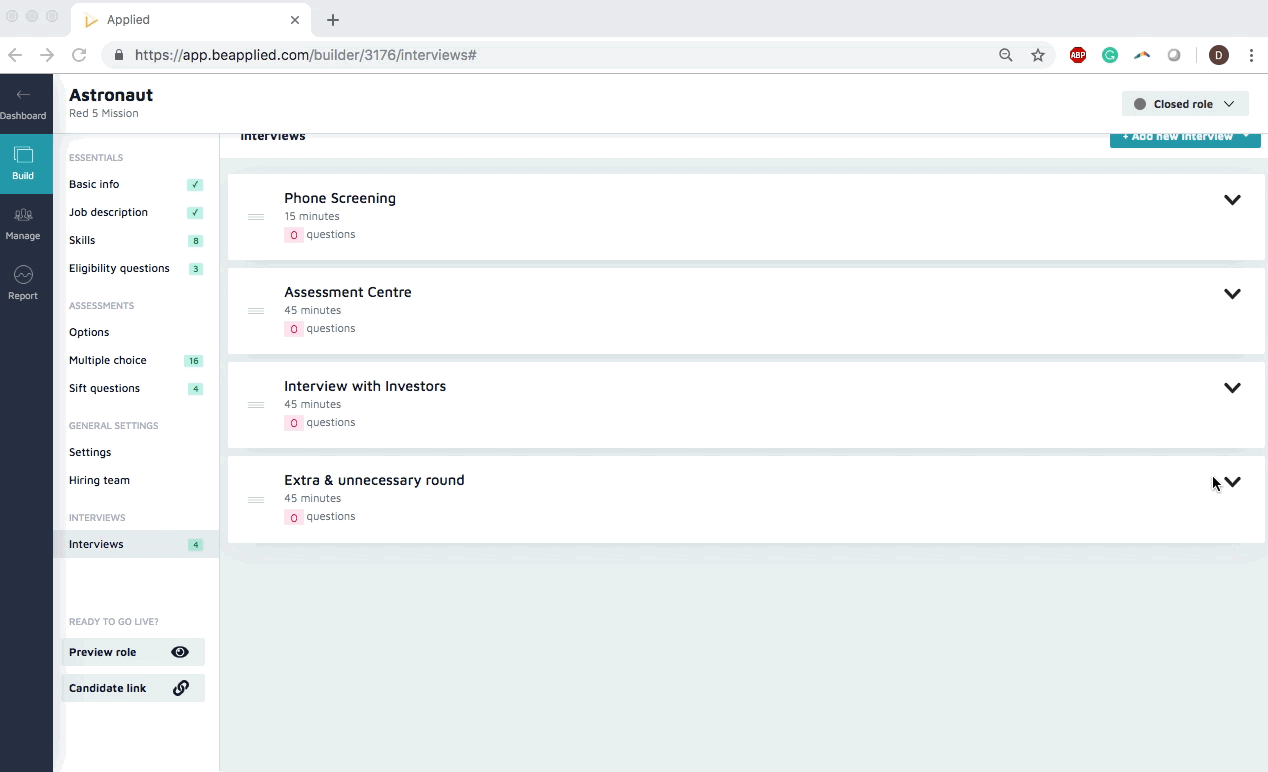1268x772 pixels.
Task: Click the Candidate link chain icon
Action: [x=181, y=688]
